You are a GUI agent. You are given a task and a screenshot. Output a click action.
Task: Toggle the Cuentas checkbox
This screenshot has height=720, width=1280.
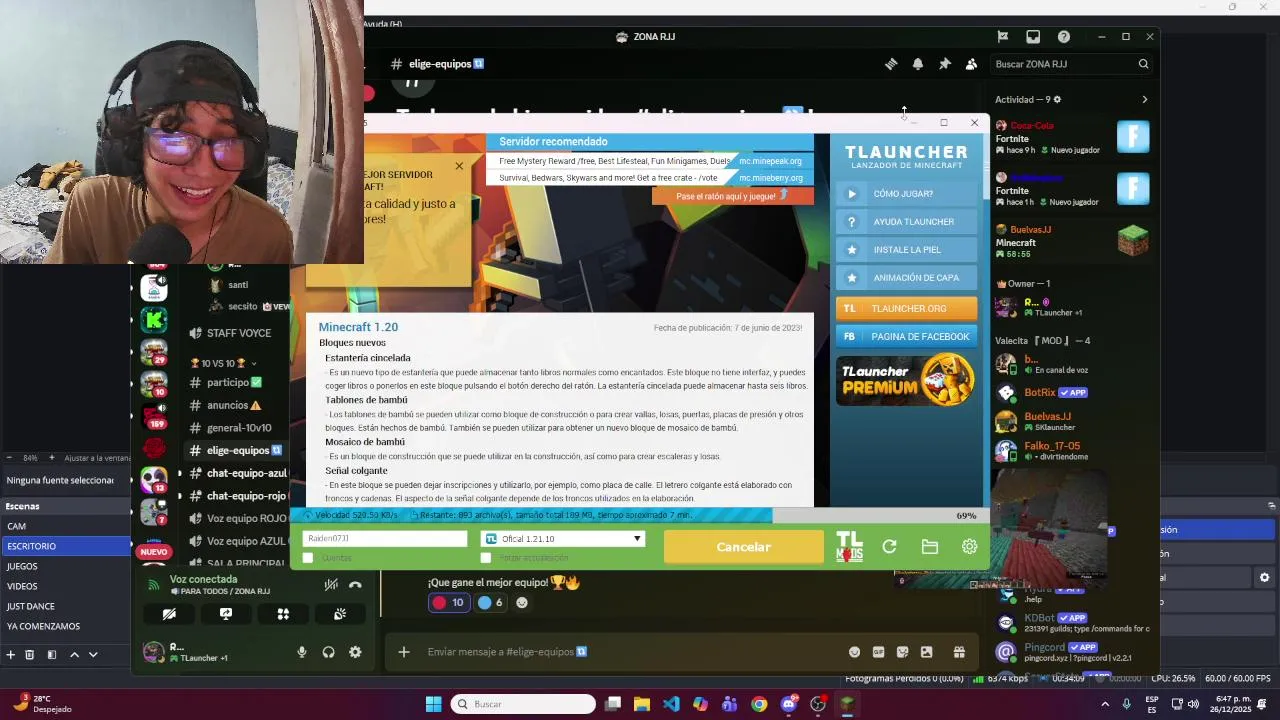click(x=308, y=558)
